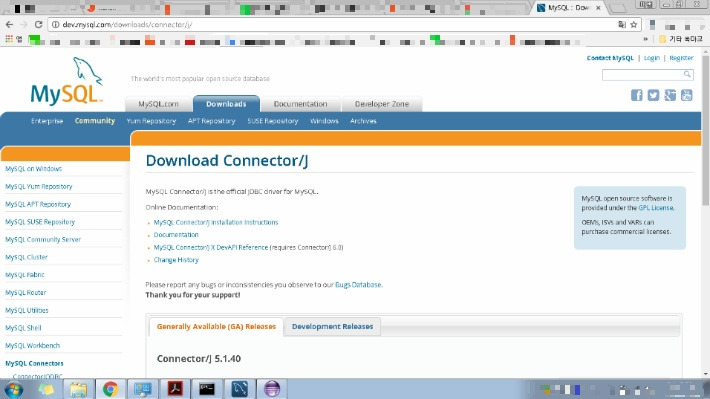Open MySQL Workbench sidebar link
The height and width of the screenshot is (399, 710).
pyautogui.click(x=32, y=346)
